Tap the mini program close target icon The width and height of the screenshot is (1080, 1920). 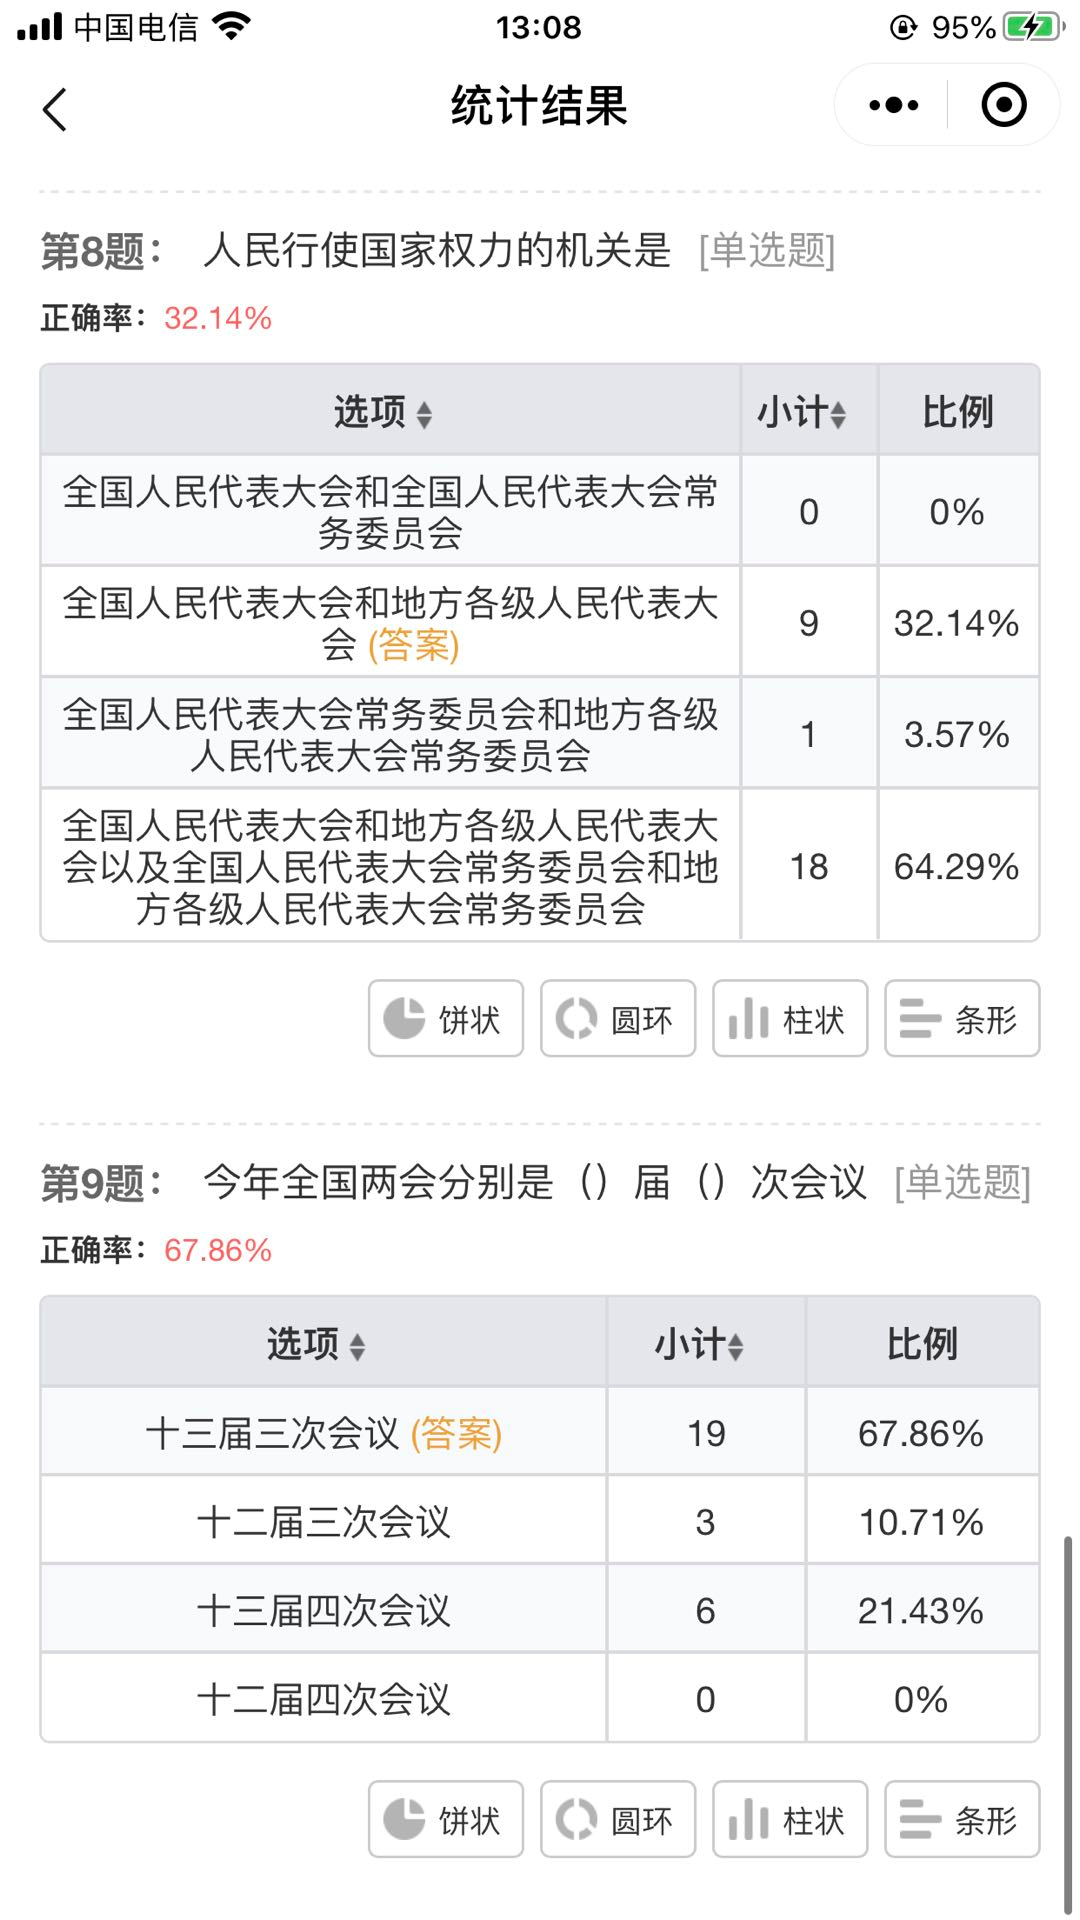[1003, 105]
